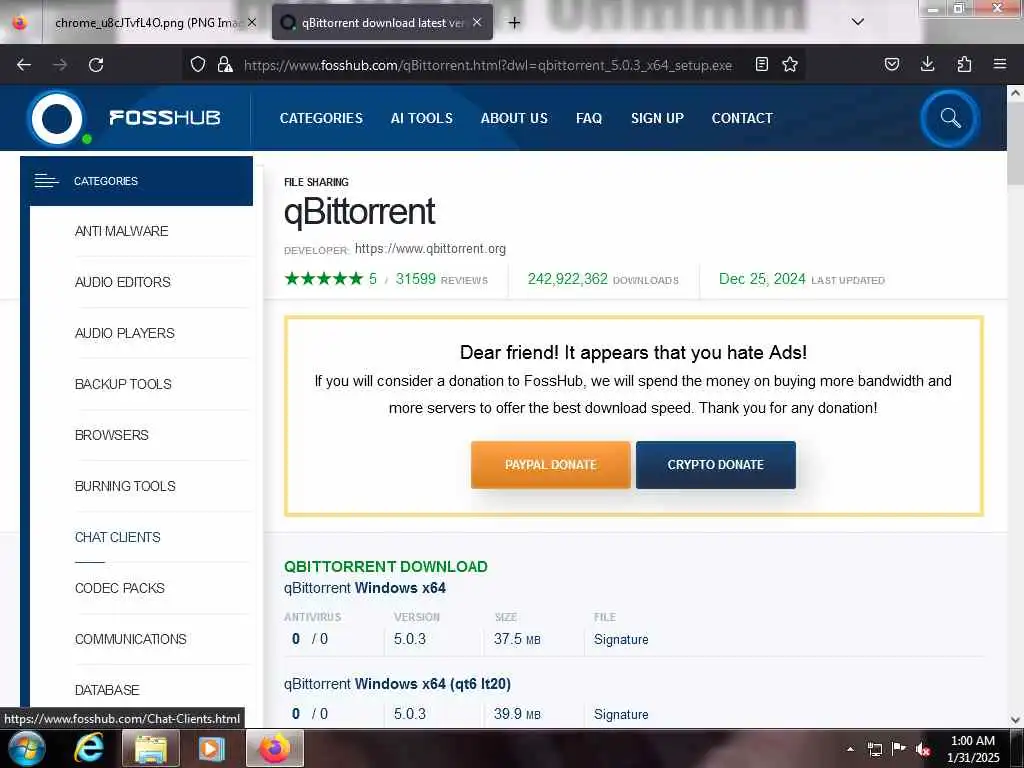Open CODEC PACKS category

pyautogui.click(x=120, y=588)
